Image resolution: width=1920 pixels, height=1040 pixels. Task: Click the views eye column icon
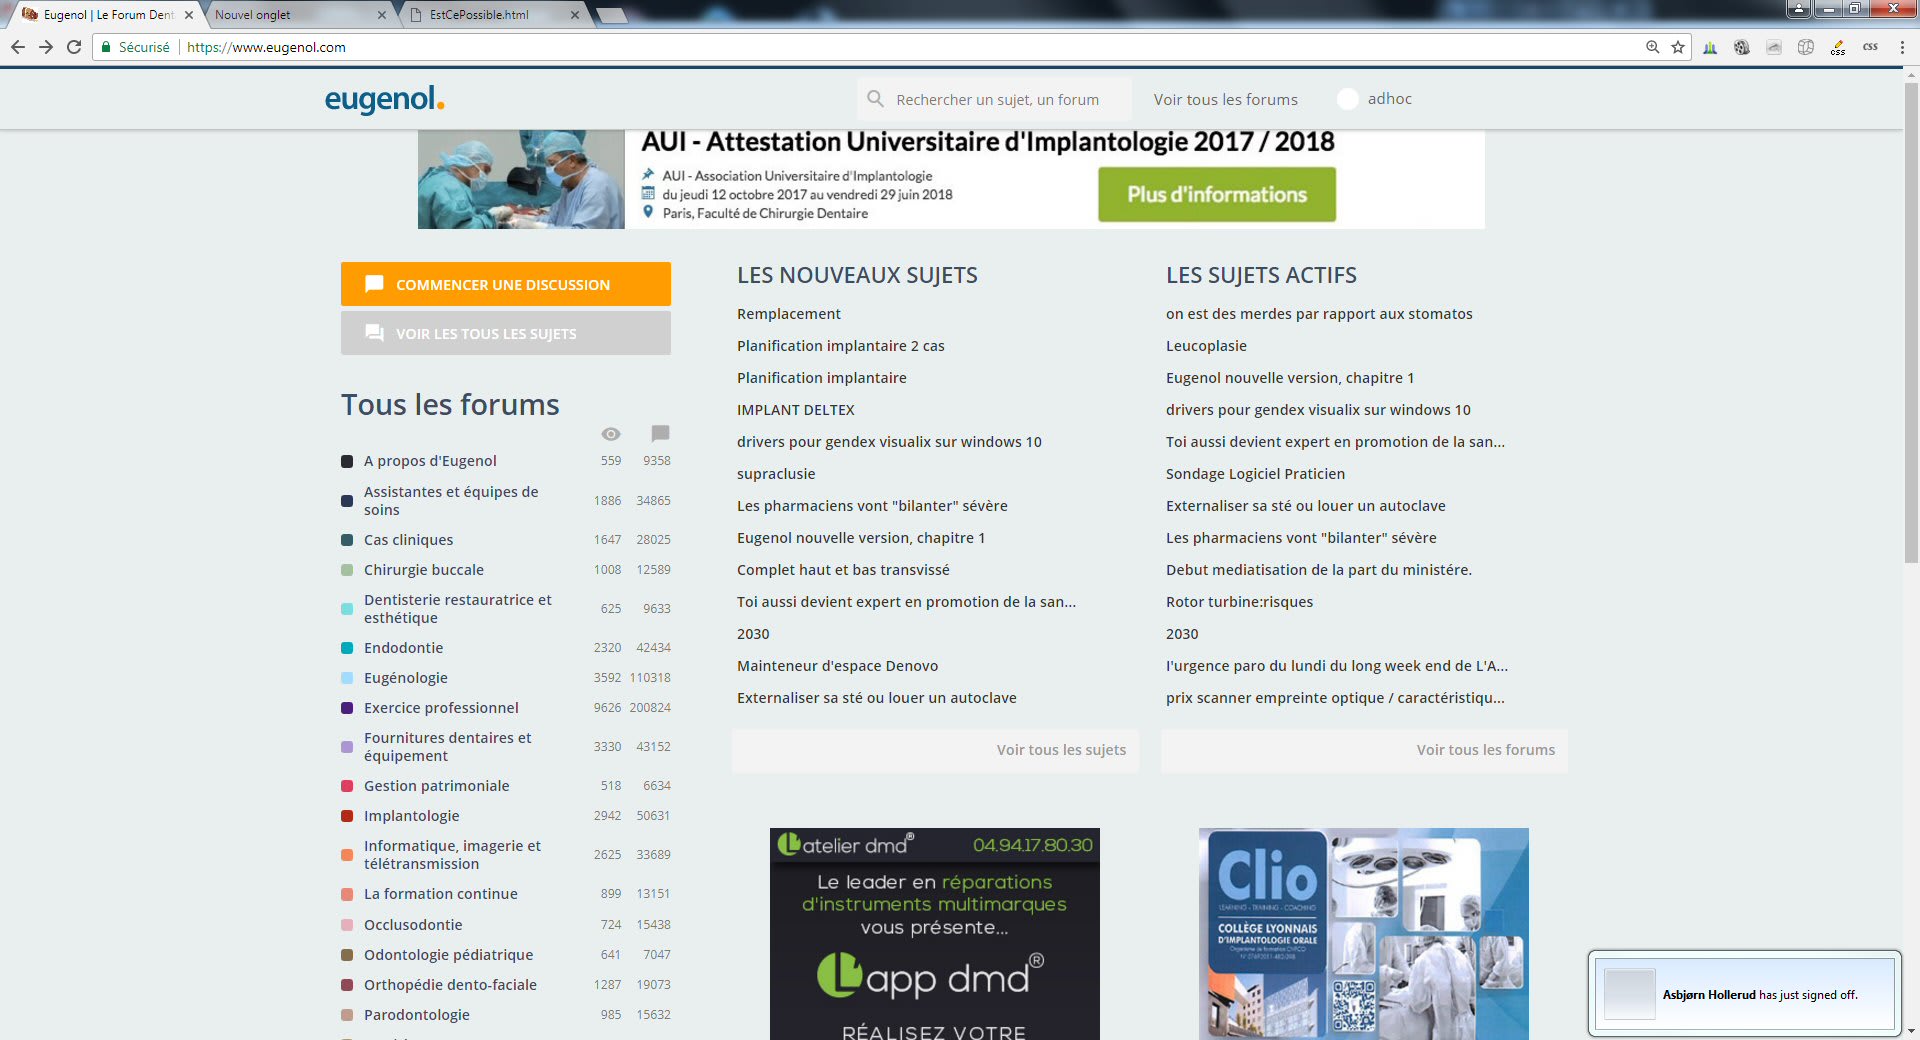point(611,434)
